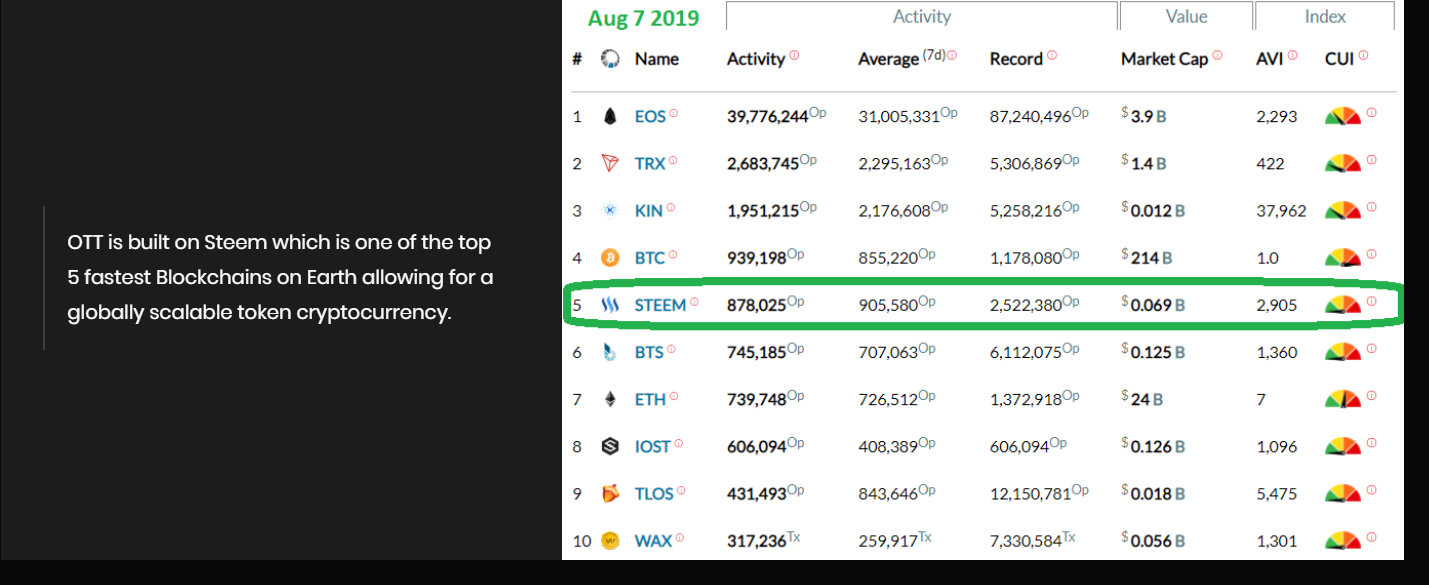Sort by the Record column header
1429x585 pixels.
coord(1017,59)
